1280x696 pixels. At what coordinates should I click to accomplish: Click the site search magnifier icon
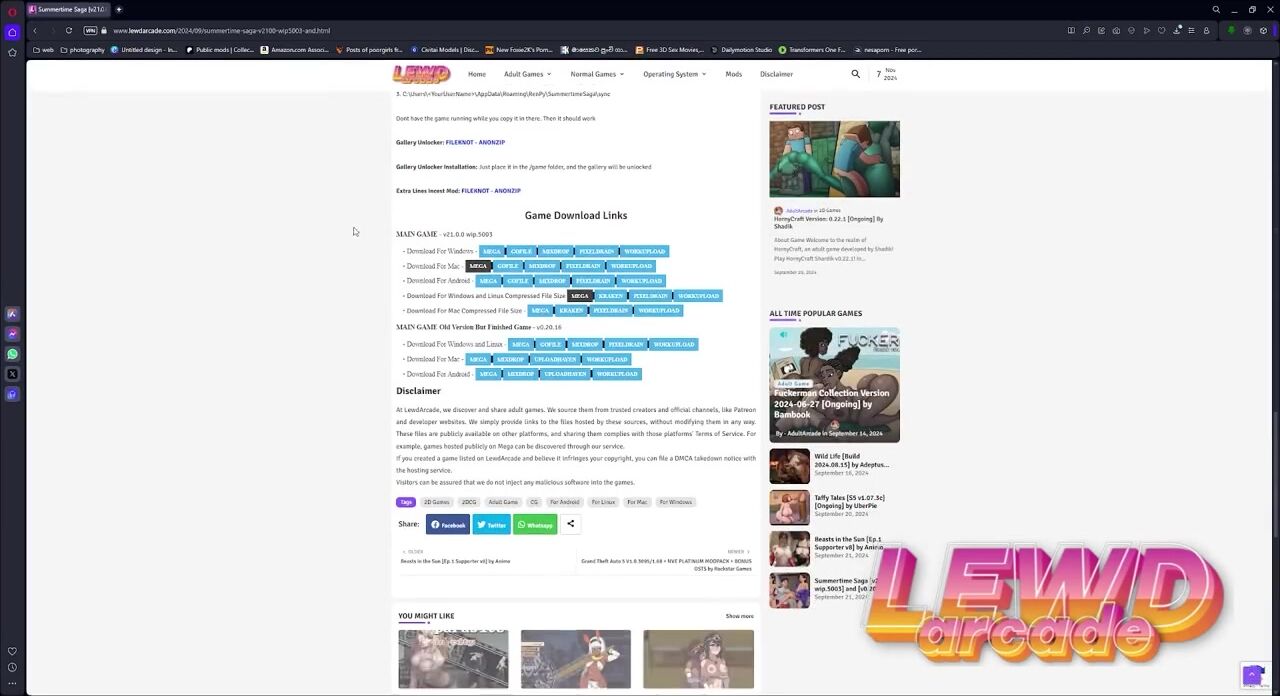(855, 74)
